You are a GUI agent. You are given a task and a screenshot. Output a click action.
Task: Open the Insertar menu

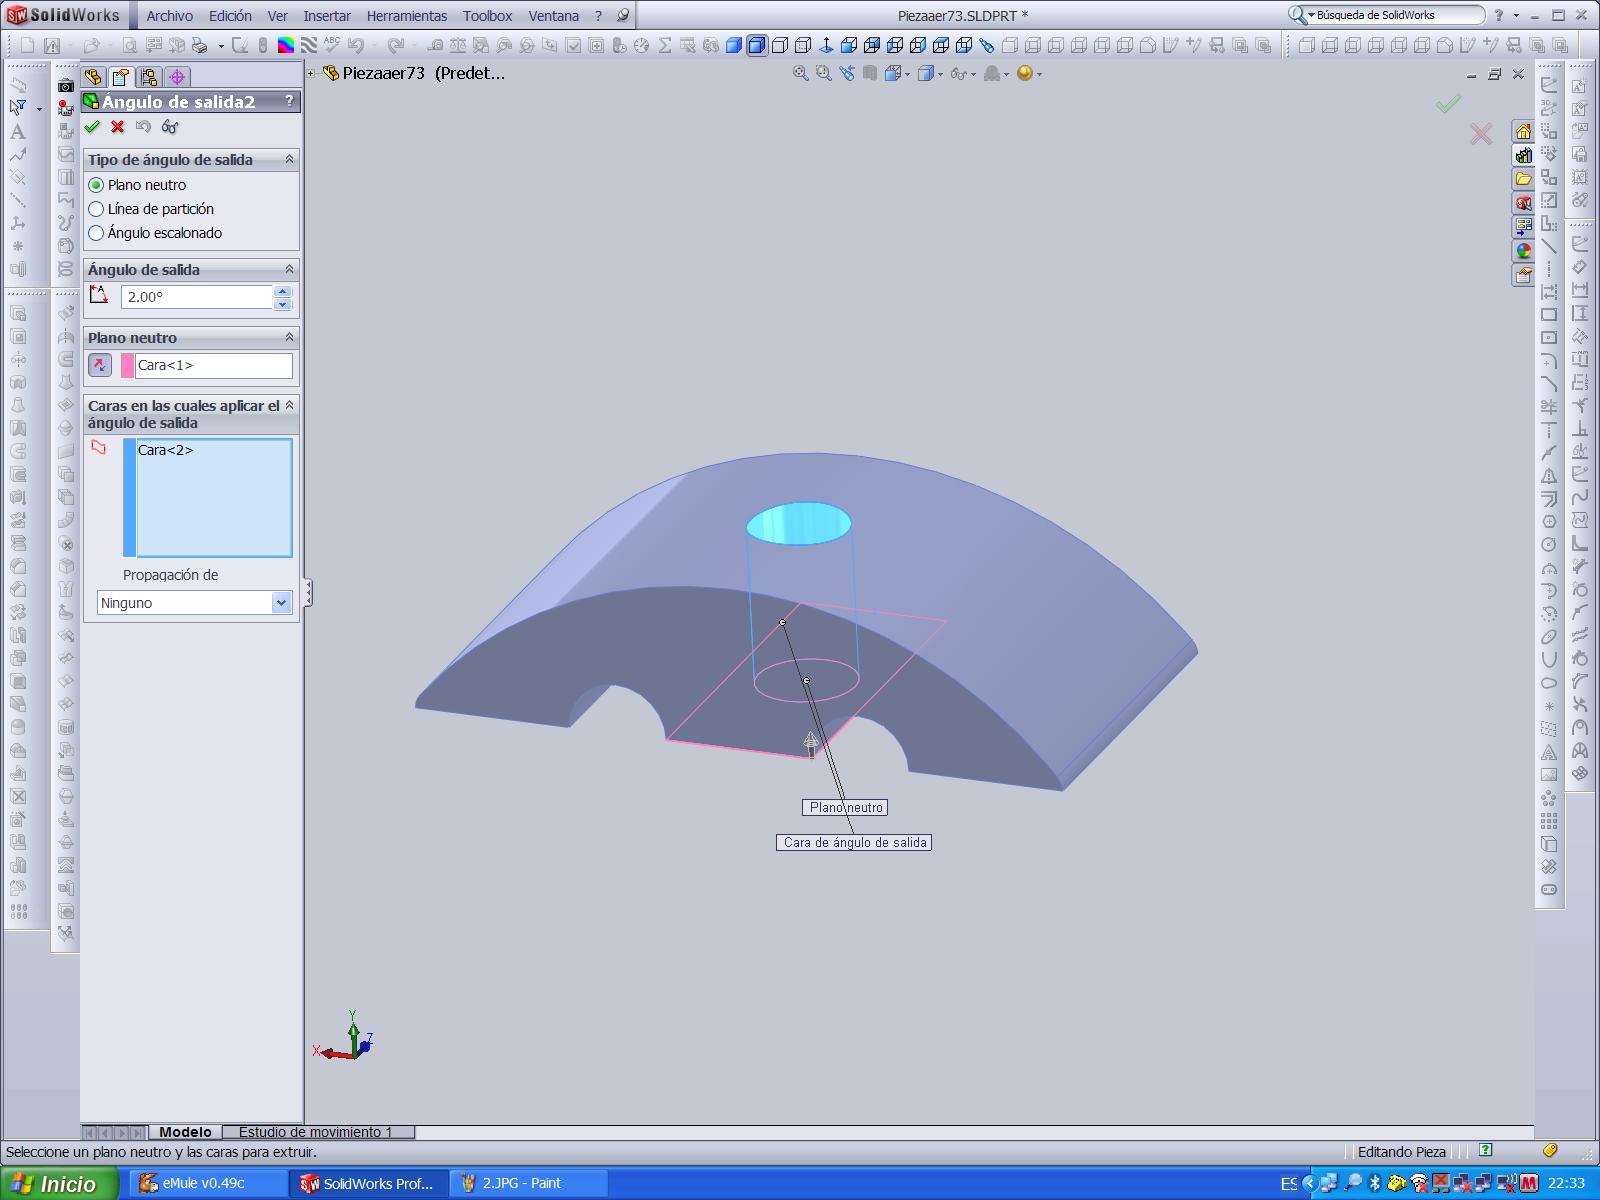(x=327, y=16)
